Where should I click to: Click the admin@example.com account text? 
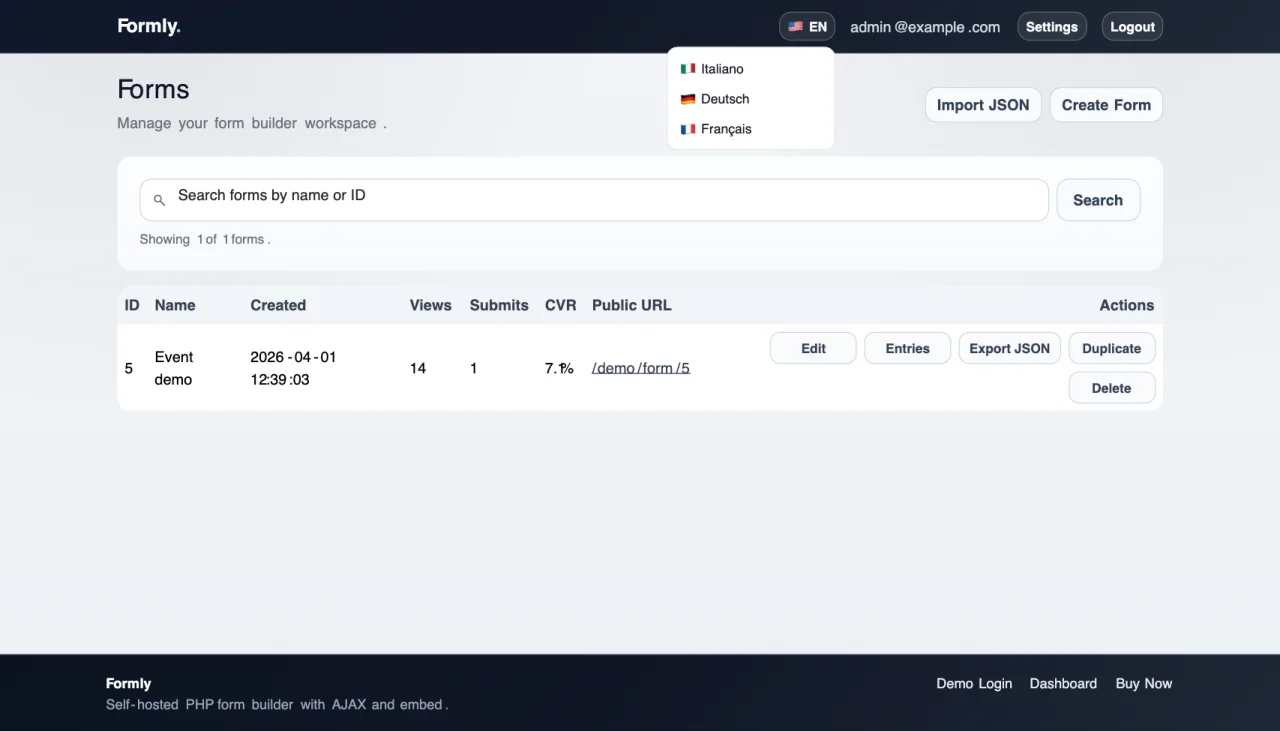(925, 27)
